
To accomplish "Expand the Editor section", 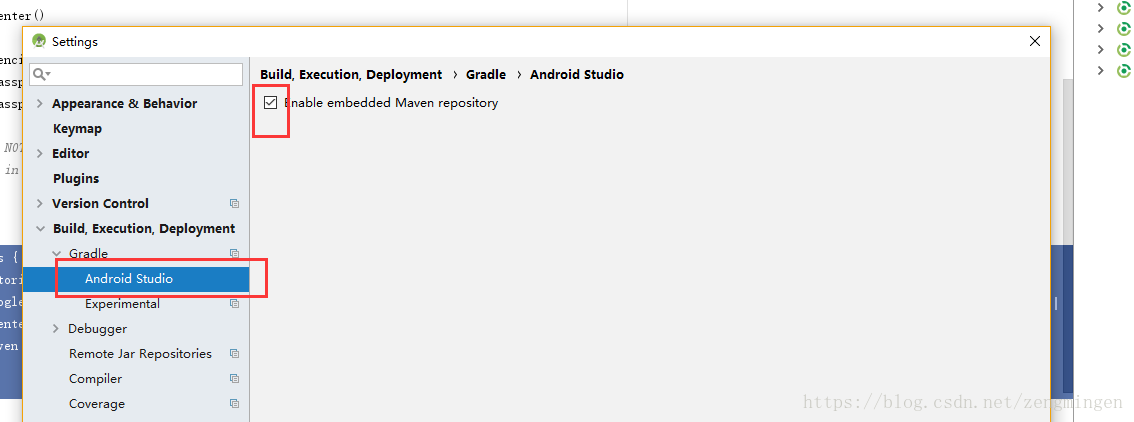I will [40, 153].
